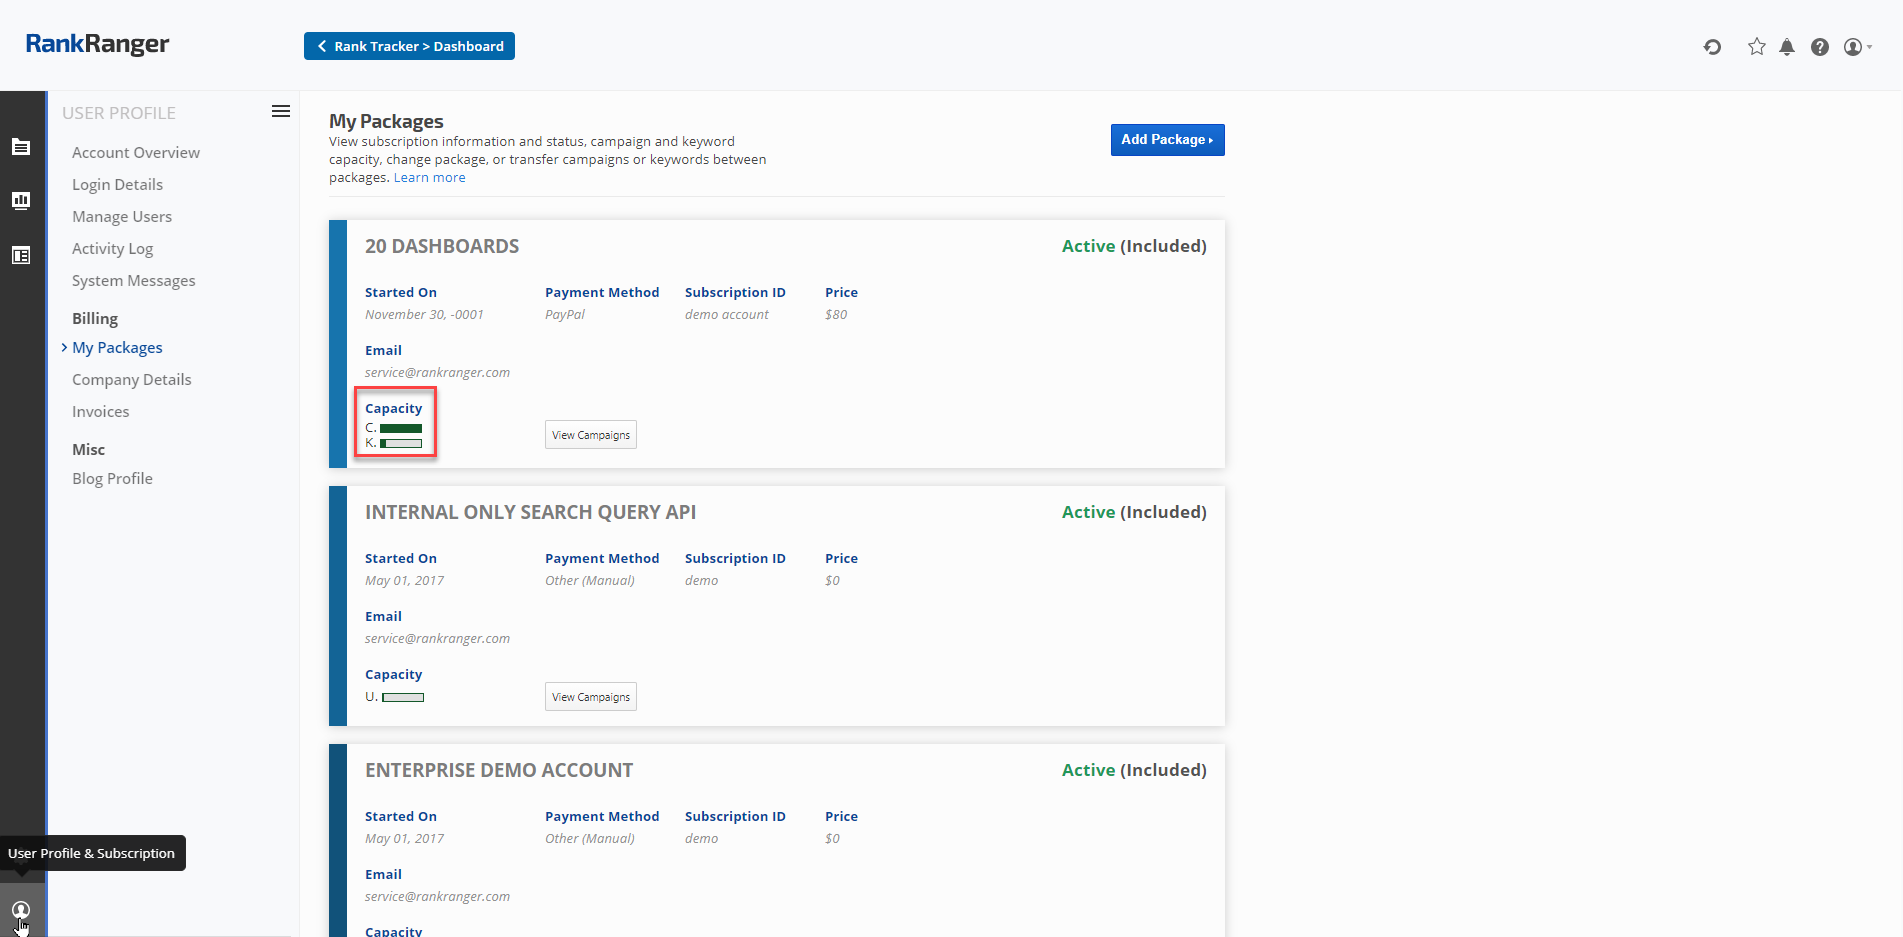Open the Add Package dropdown button
The height and width of the screenshot is (937, 1903).
pyautogui.click(x=1167, y=140)
